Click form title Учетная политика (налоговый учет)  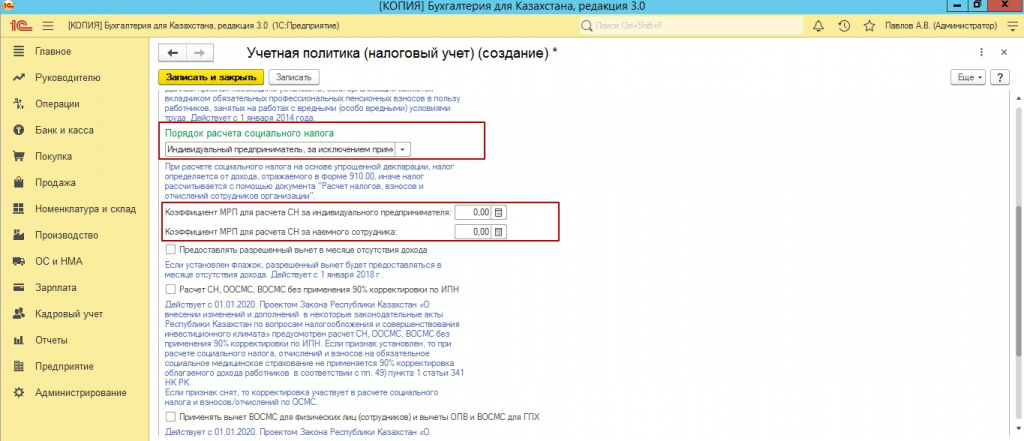point(402,53)
